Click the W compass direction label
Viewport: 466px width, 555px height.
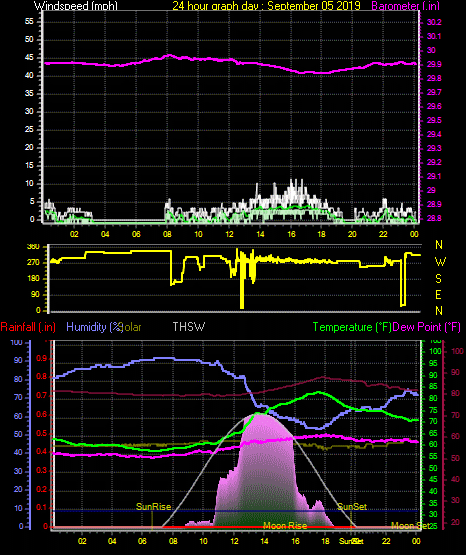click(x=440, y=262)
